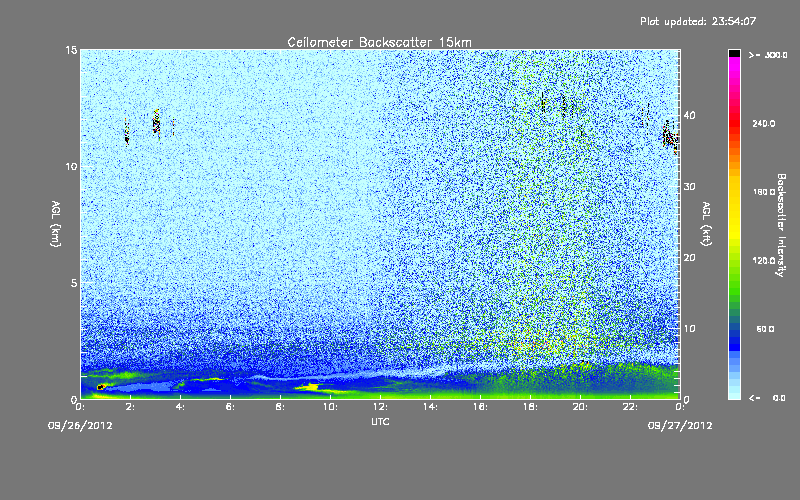
Task: Click the 10: hour tick on time axis
Action: click(x=330, y=407)
